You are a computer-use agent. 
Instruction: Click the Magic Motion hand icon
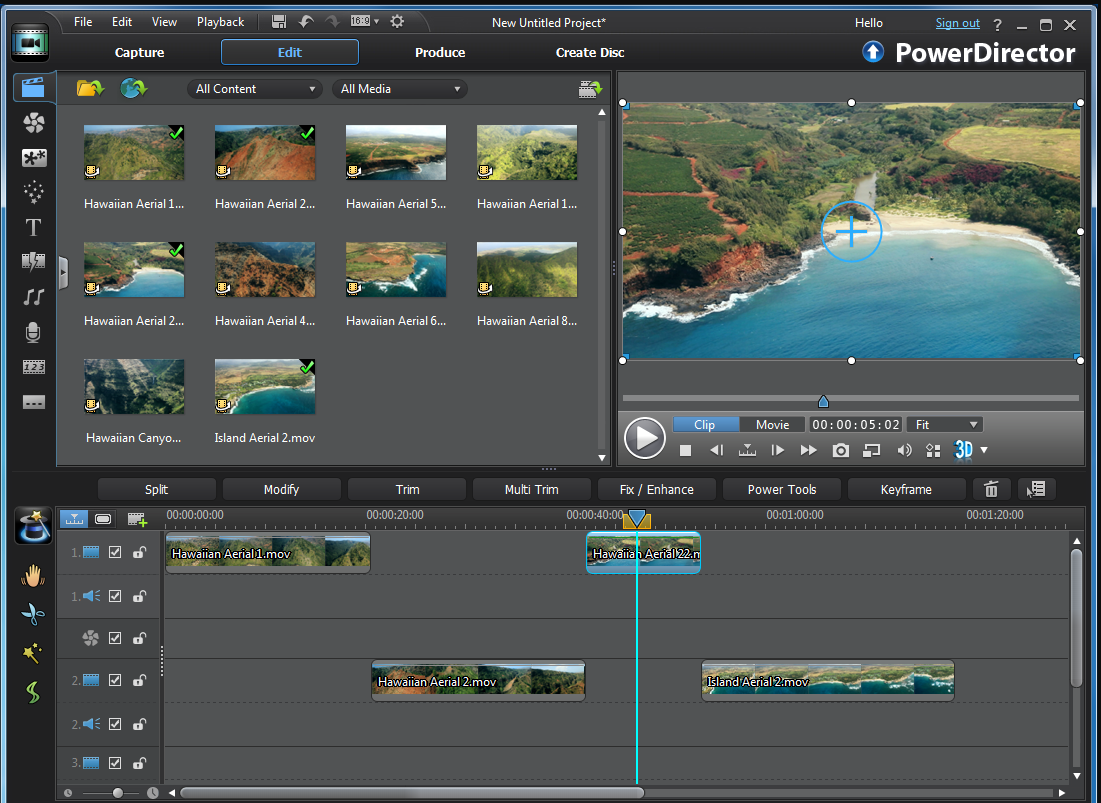pyautogui.click(x=33, y=576)
